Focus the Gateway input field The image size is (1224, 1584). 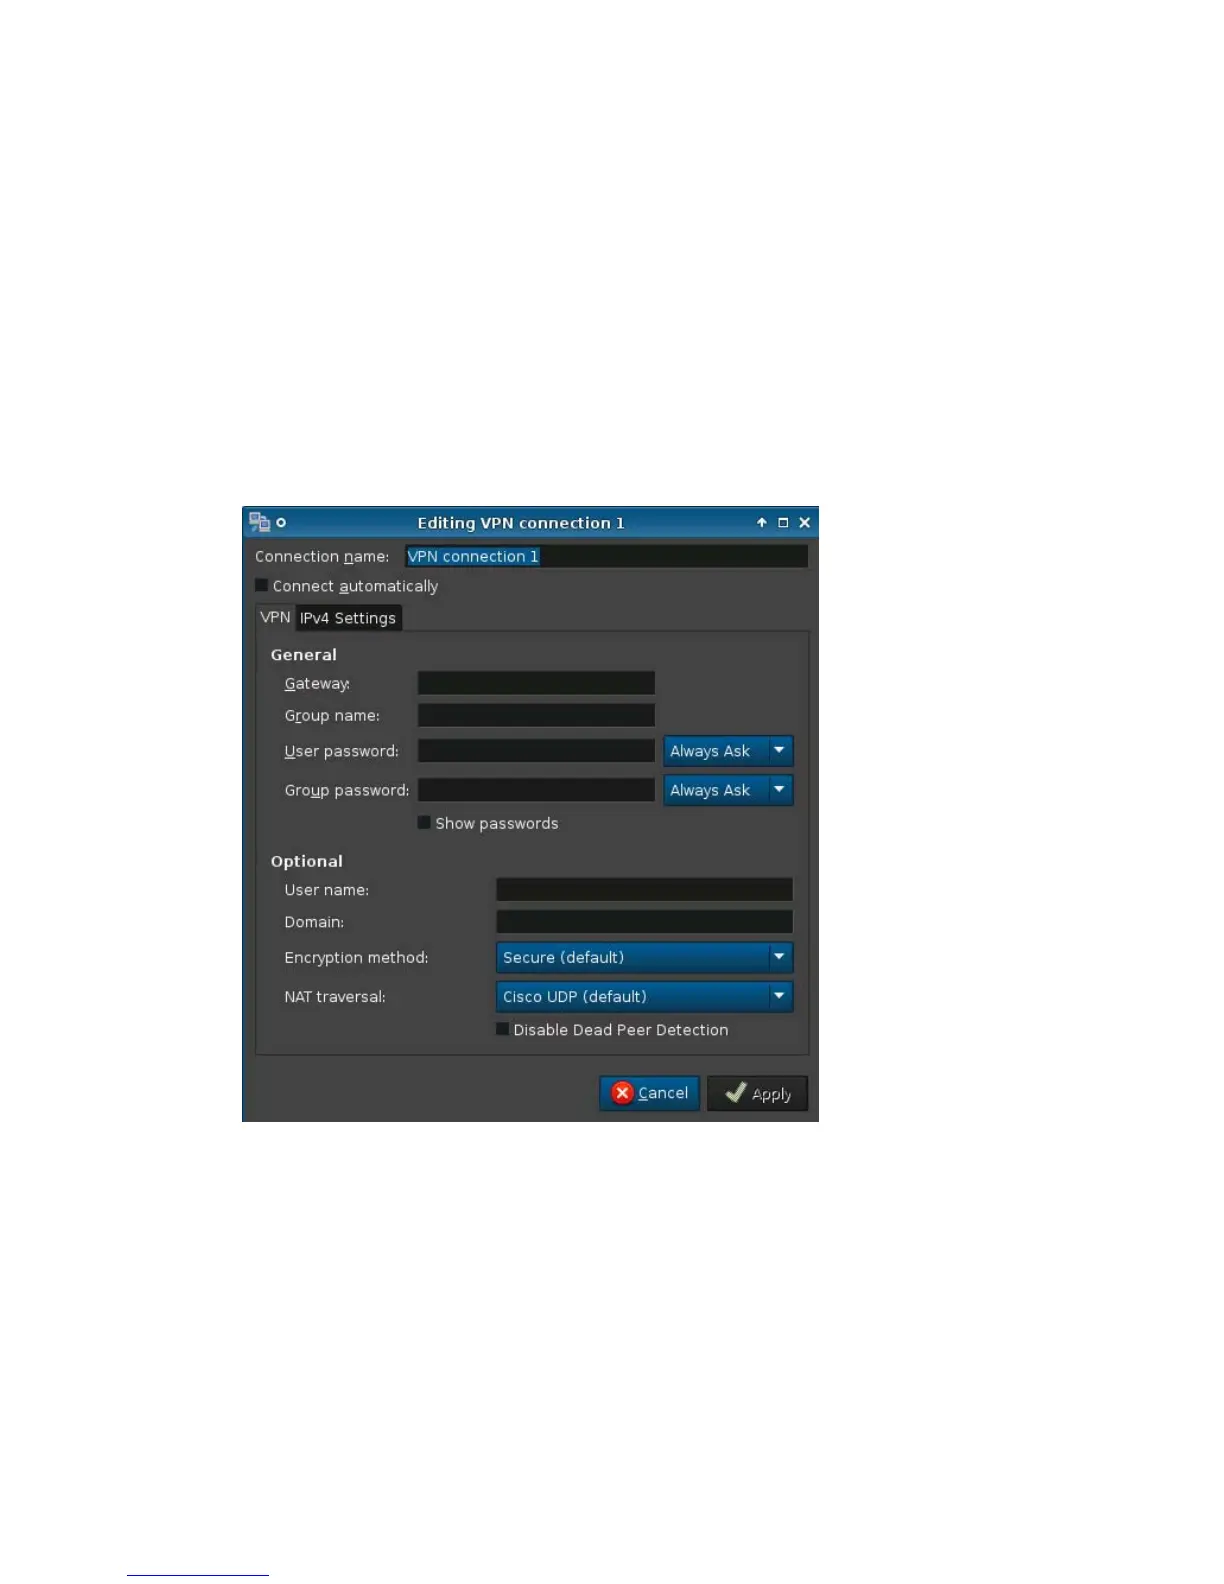pyautogui.click(x=536, y=683)
